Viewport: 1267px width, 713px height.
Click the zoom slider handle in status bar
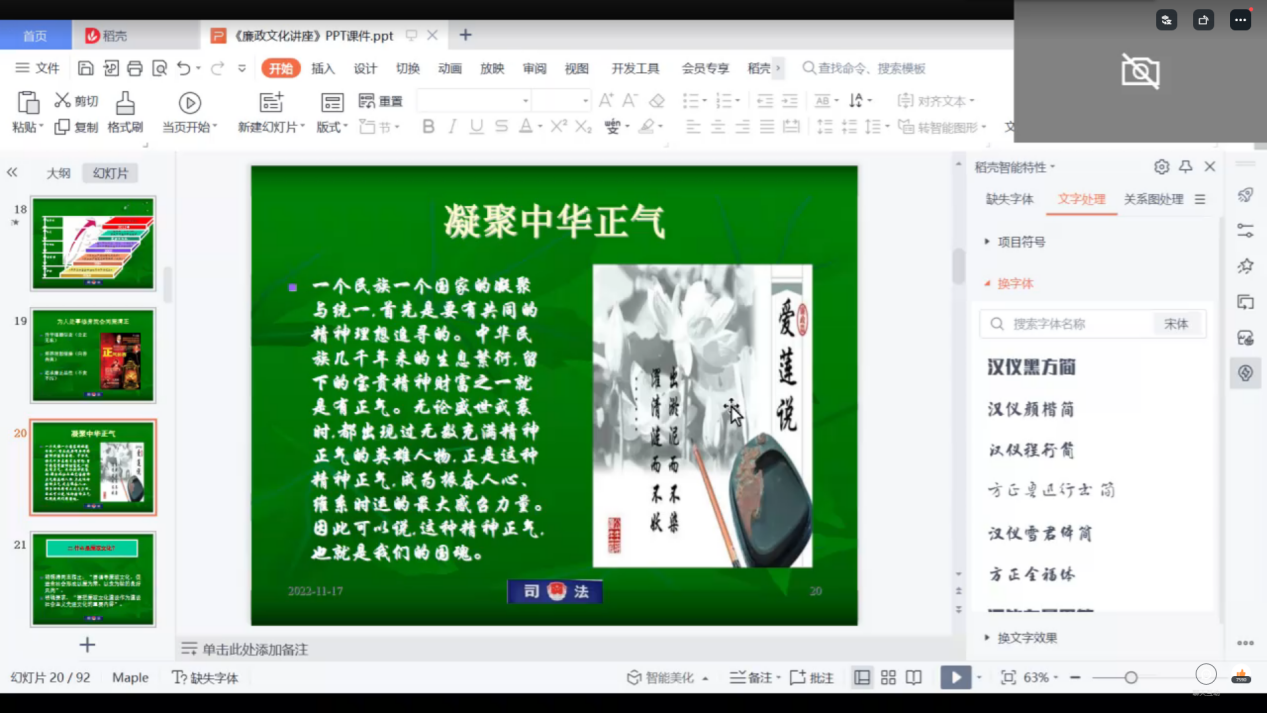pos(1131,677)
